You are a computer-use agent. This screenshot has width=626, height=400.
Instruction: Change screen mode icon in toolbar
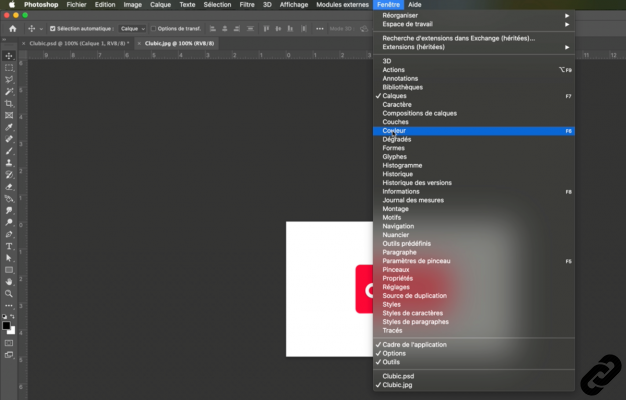9,355
